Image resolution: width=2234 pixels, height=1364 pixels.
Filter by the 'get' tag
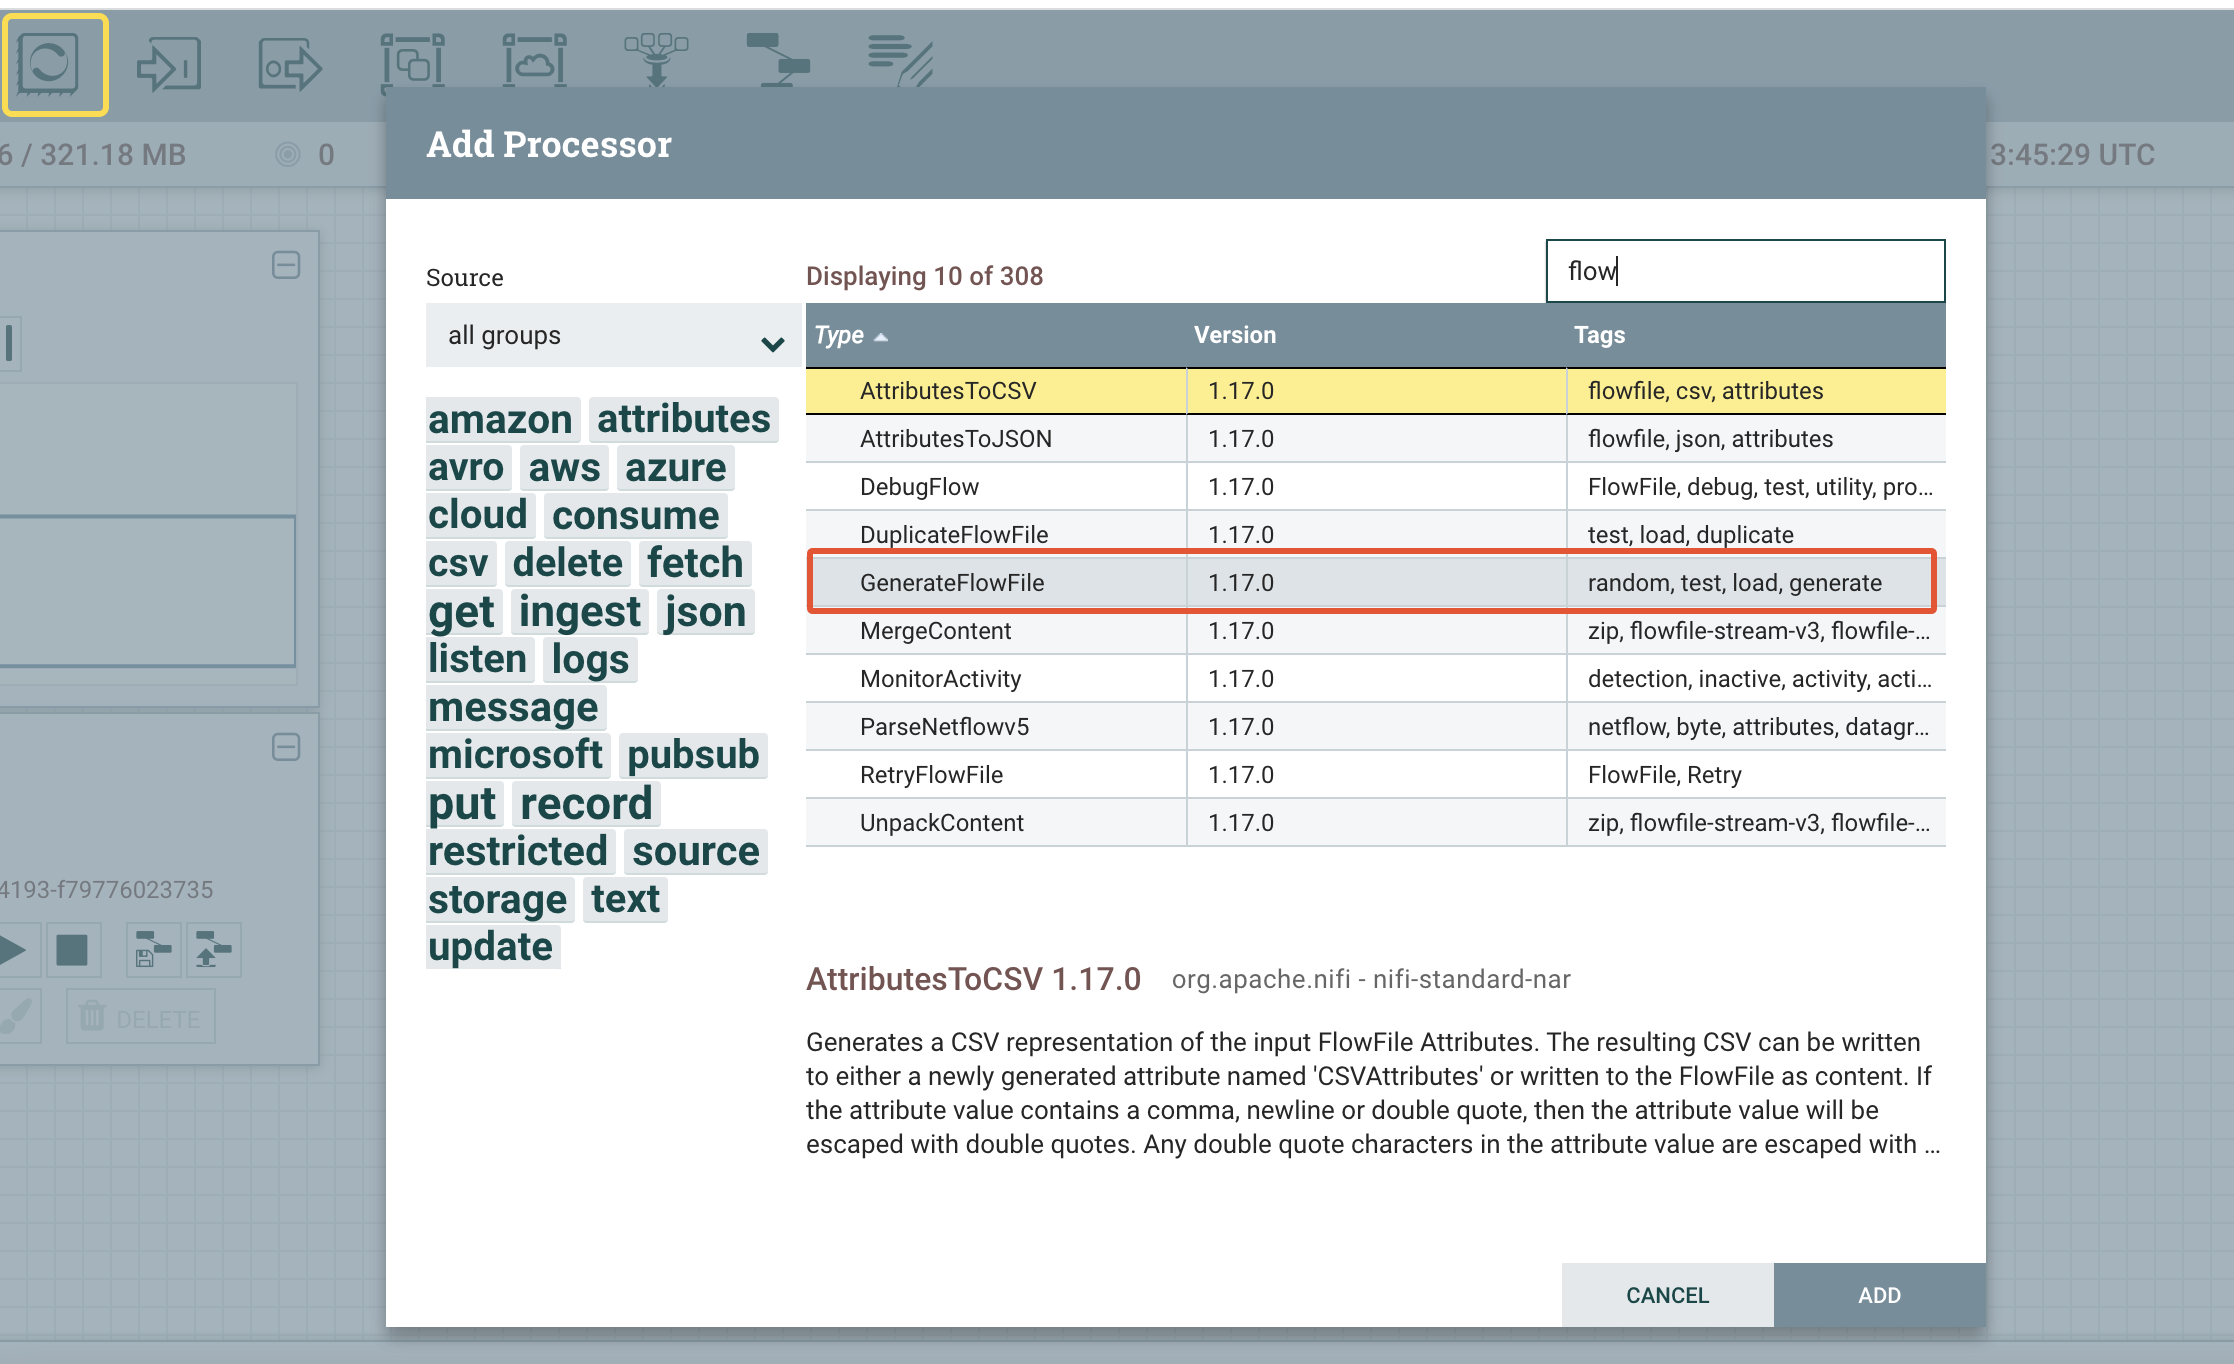[x=462, y=611]
